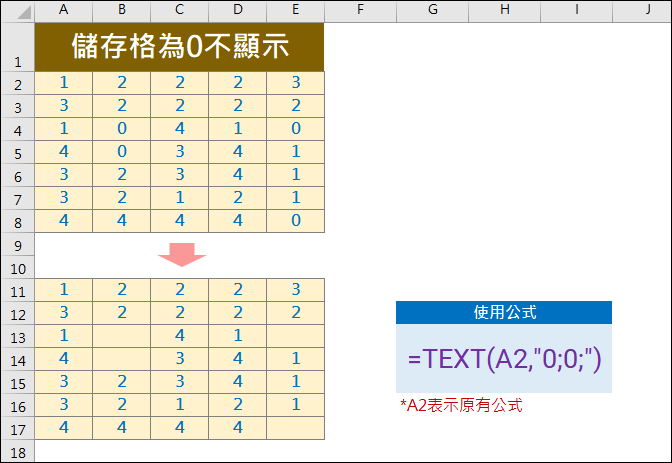672x463 pixels.
Task: Select row 17 header
Action: pos(18,428)
